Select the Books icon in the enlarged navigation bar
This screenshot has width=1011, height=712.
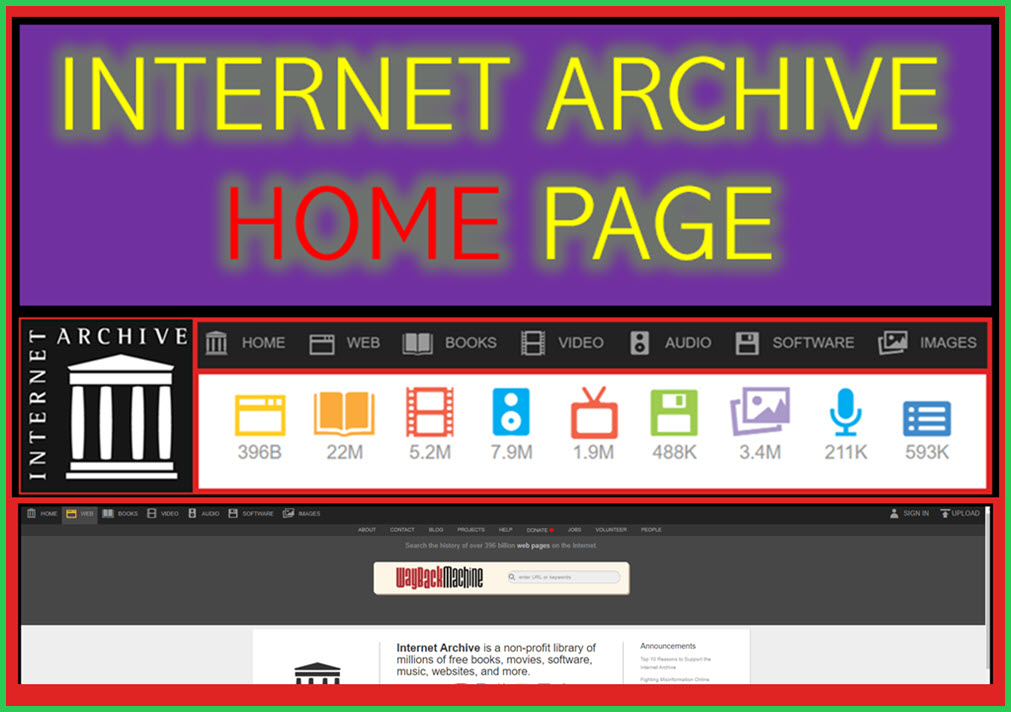[417, 343]
